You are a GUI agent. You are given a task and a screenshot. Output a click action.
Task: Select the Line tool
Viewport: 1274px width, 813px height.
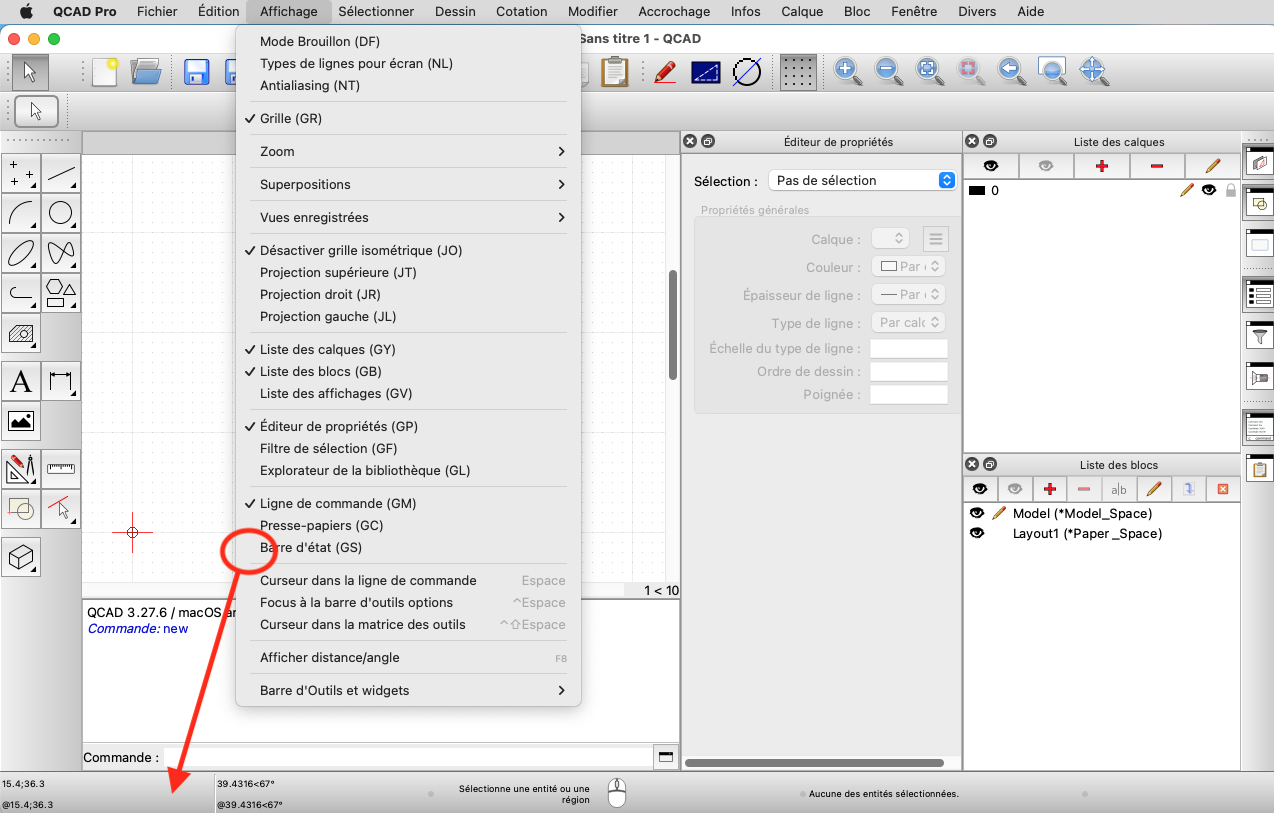coord(61,173)
